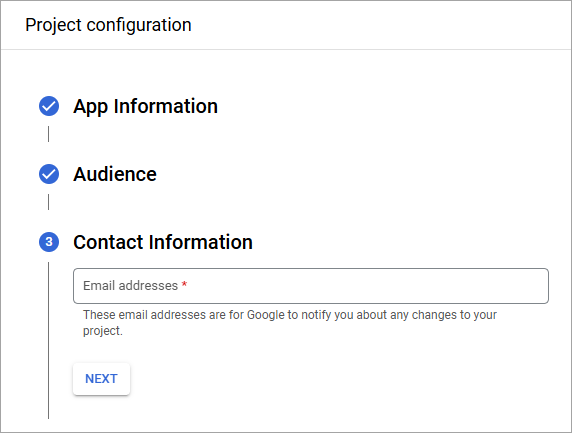Click the word App in App Information
The image size is (572, 433).
[x=90, y=107]
